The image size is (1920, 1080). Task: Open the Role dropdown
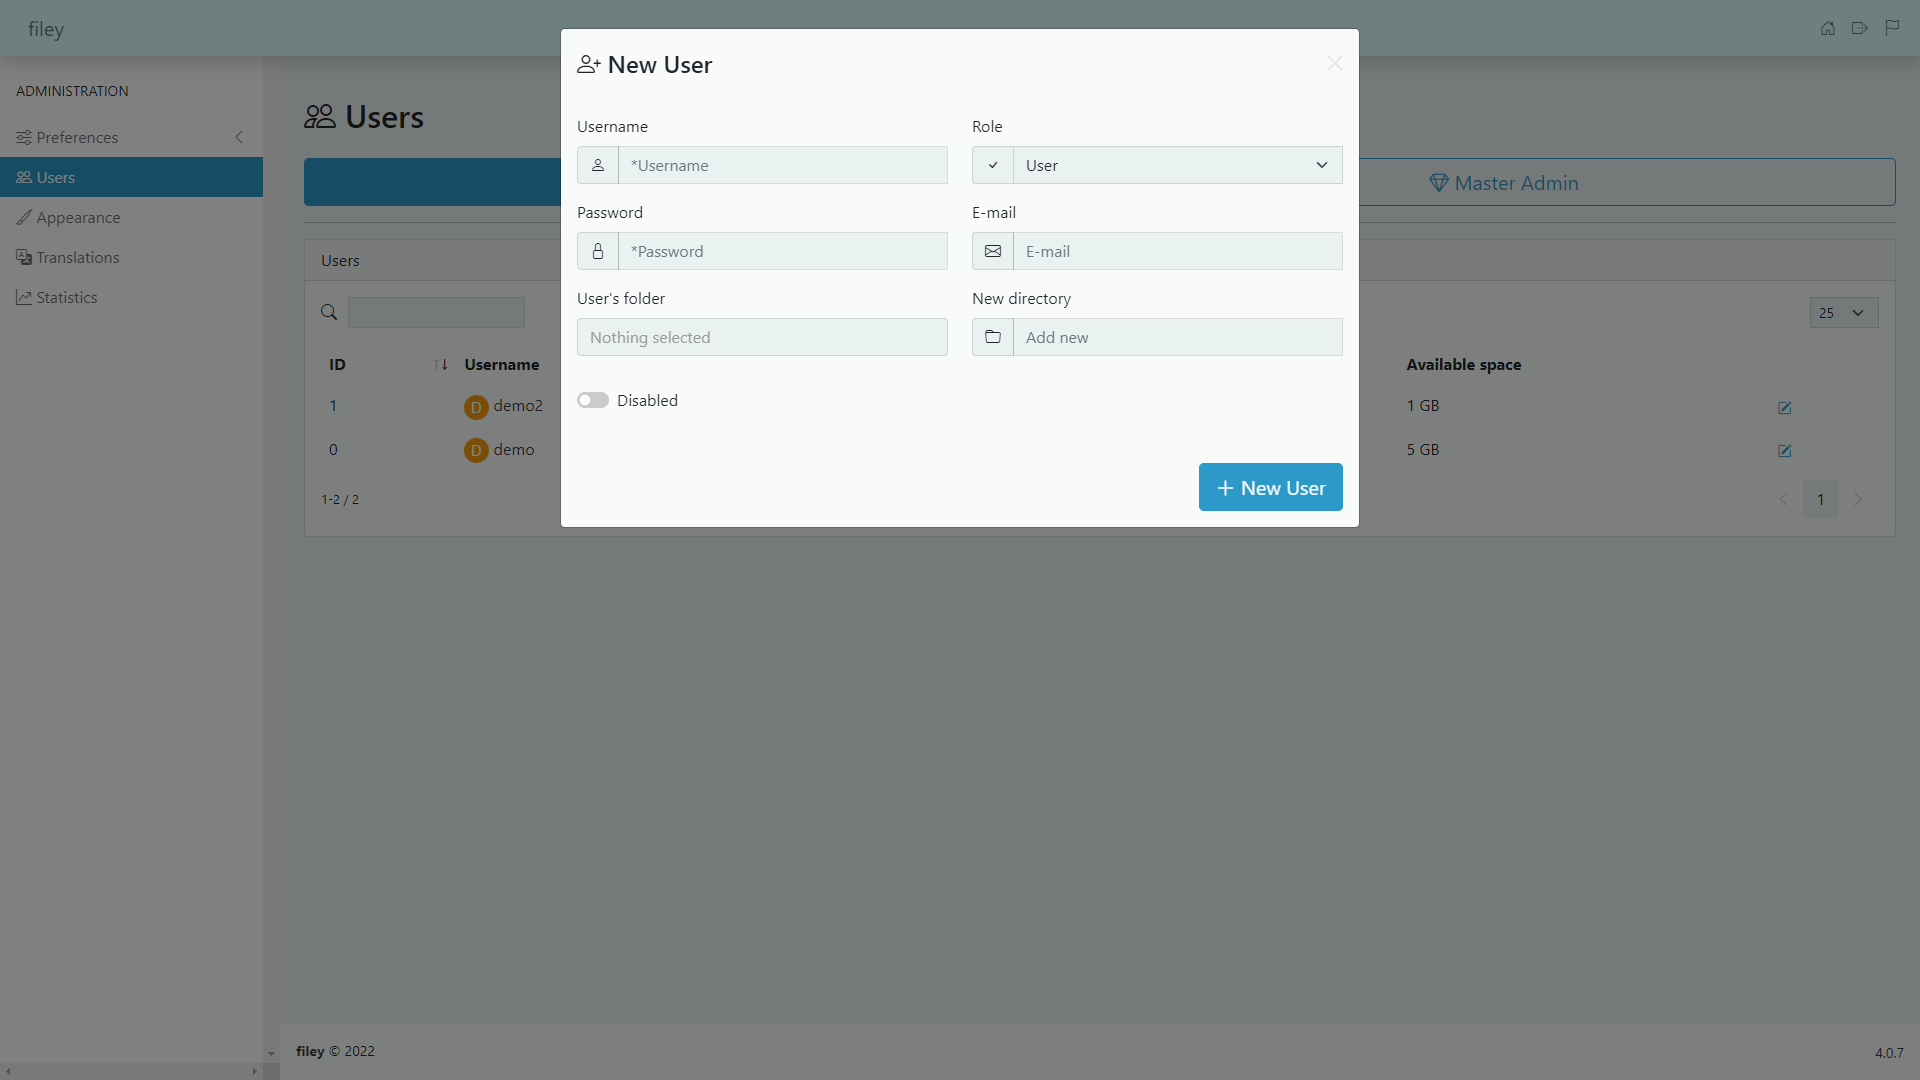pos(1177,165)
